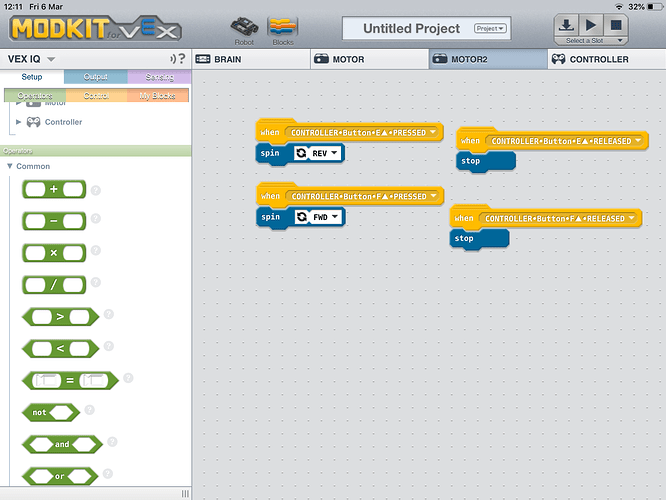Image resolution: width=666 pixels, height=500 pixels.
Task: Show help for the division block
Action: coord(96,282)
